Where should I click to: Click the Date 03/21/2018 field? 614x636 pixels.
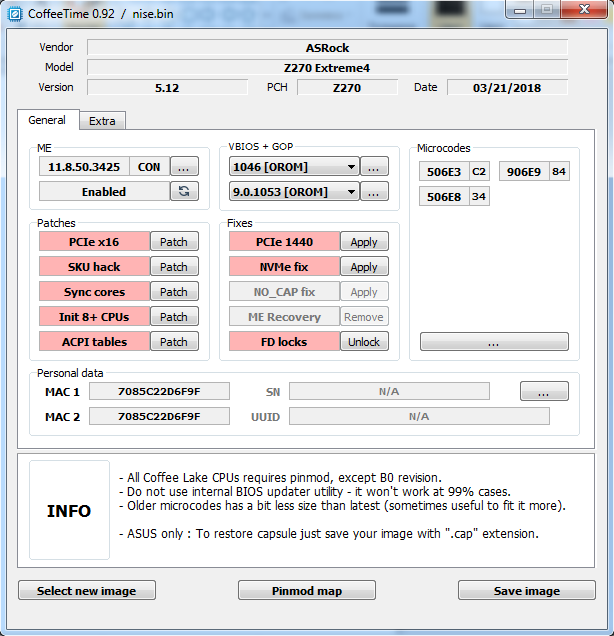click(x=507, y=87)
